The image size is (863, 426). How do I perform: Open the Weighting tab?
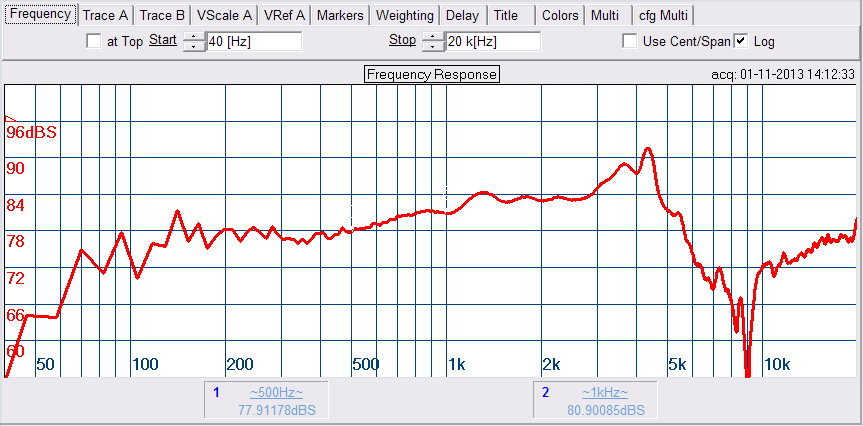click(x=406, y=15)
